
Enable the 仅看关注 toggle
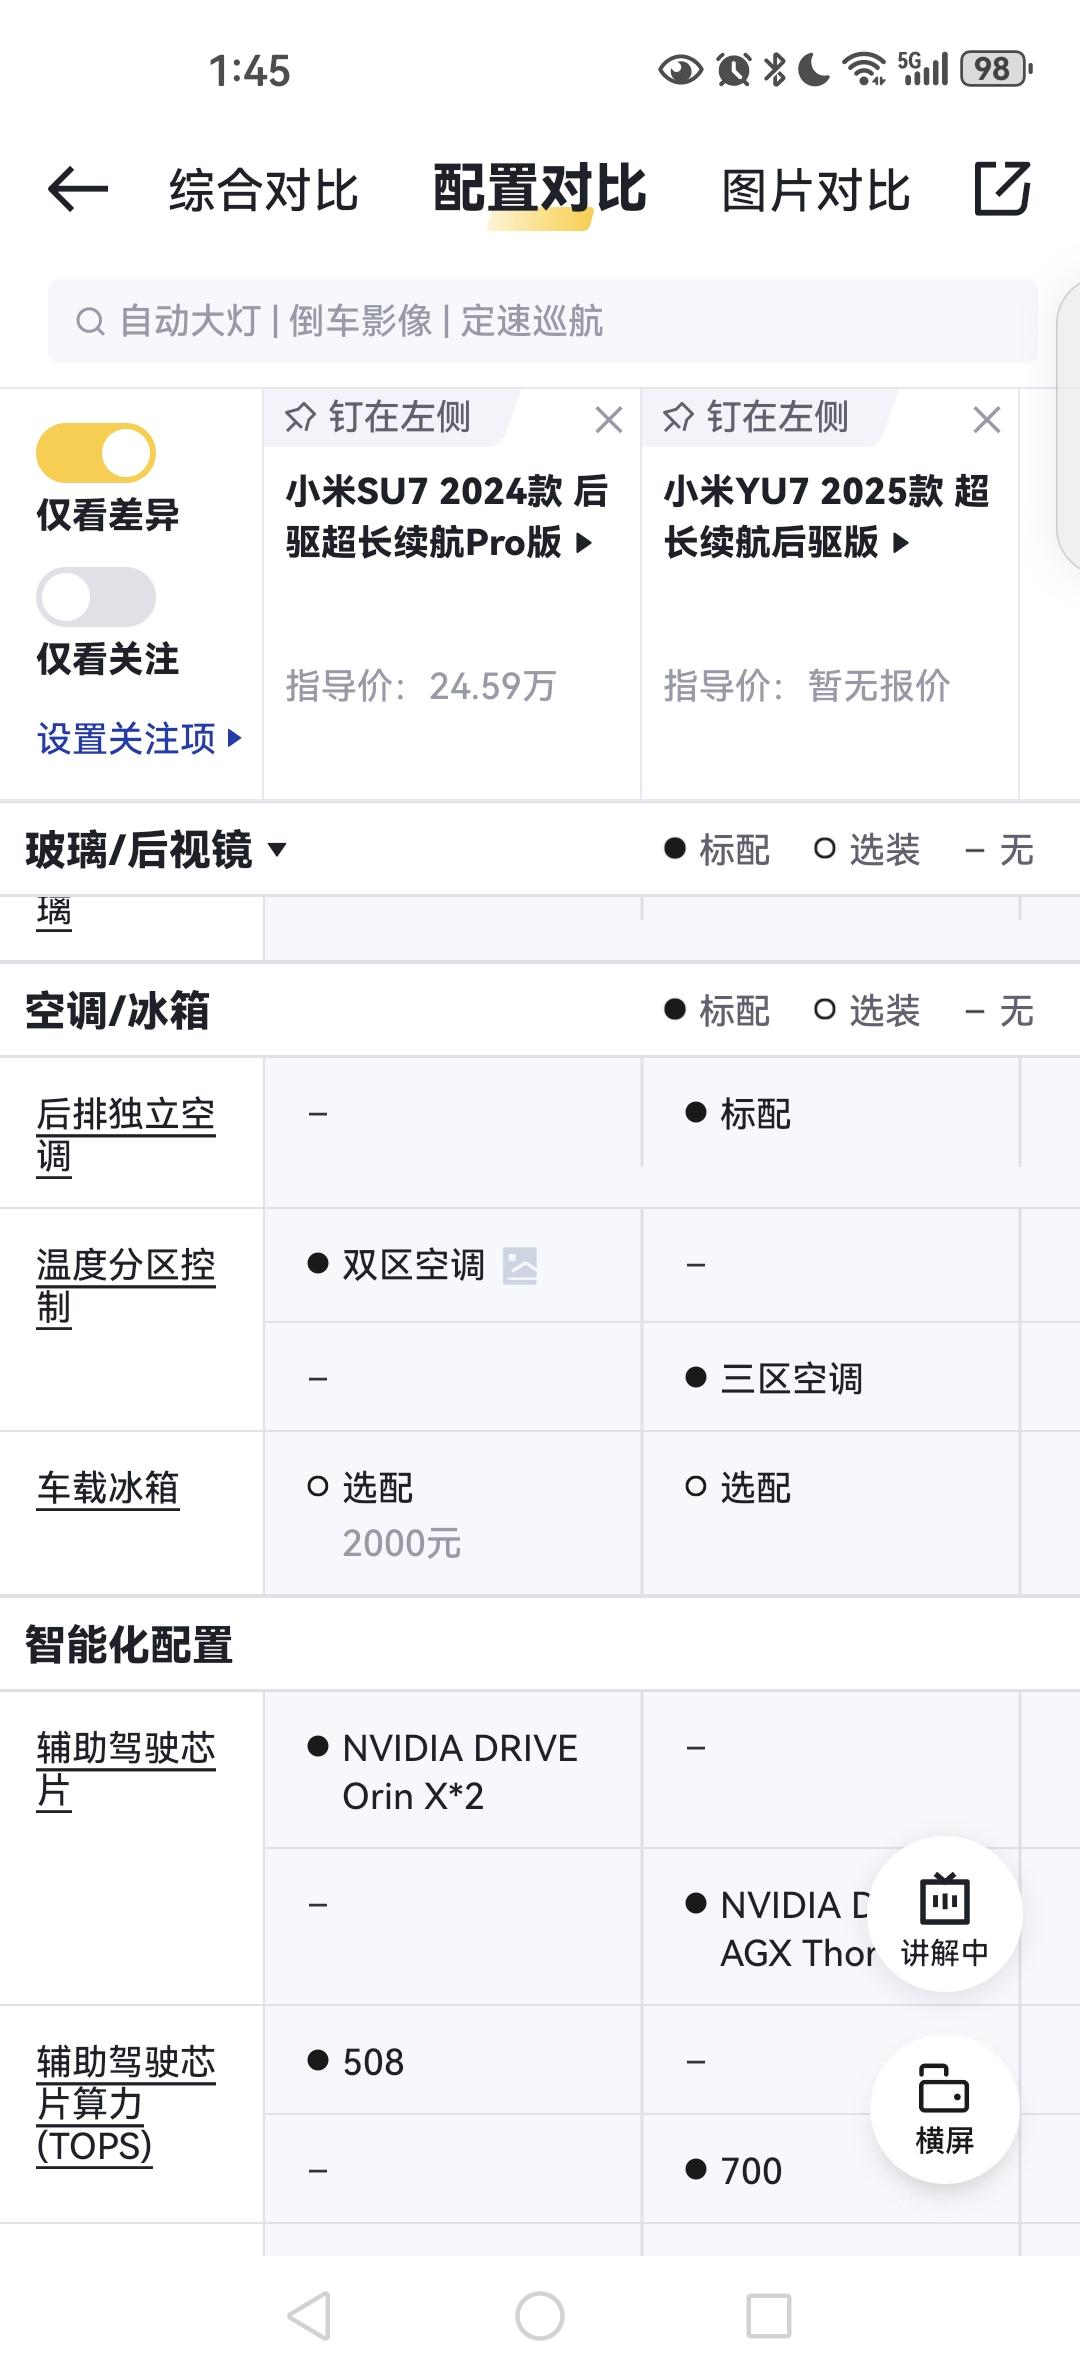coord(96,597)
